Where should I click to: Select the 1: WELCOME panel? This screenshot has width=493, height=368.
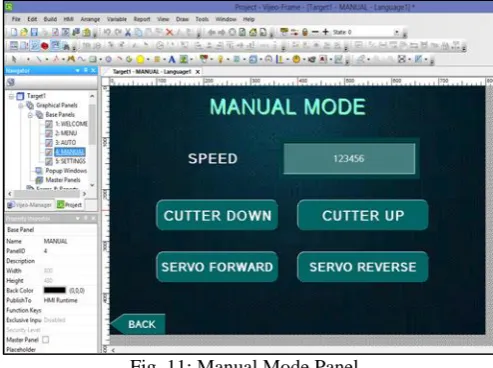(x=67, y=124)
